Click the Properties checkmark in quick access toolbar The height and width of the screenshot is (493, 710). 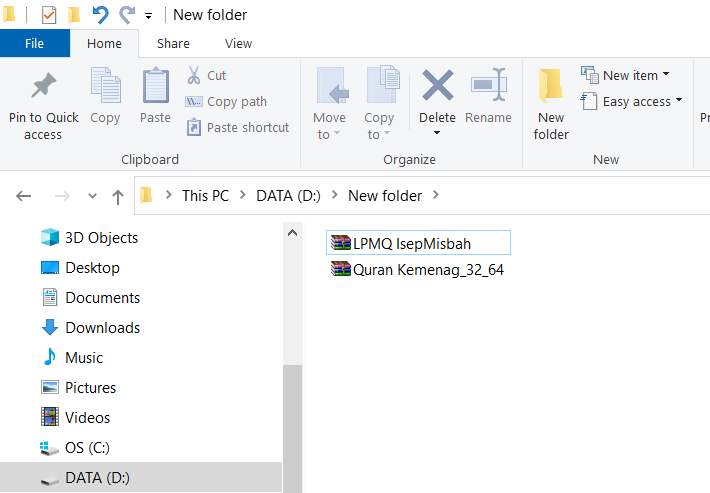(x=48, y=15)
